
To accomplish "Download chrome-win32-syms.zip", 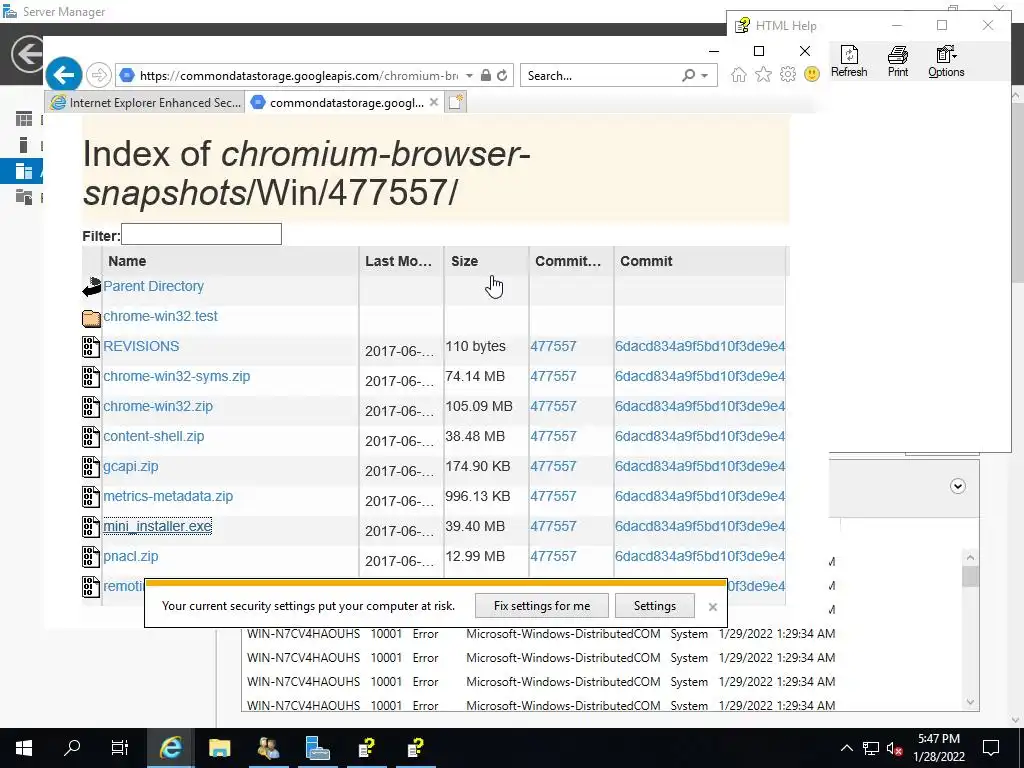I will [176, 376].
